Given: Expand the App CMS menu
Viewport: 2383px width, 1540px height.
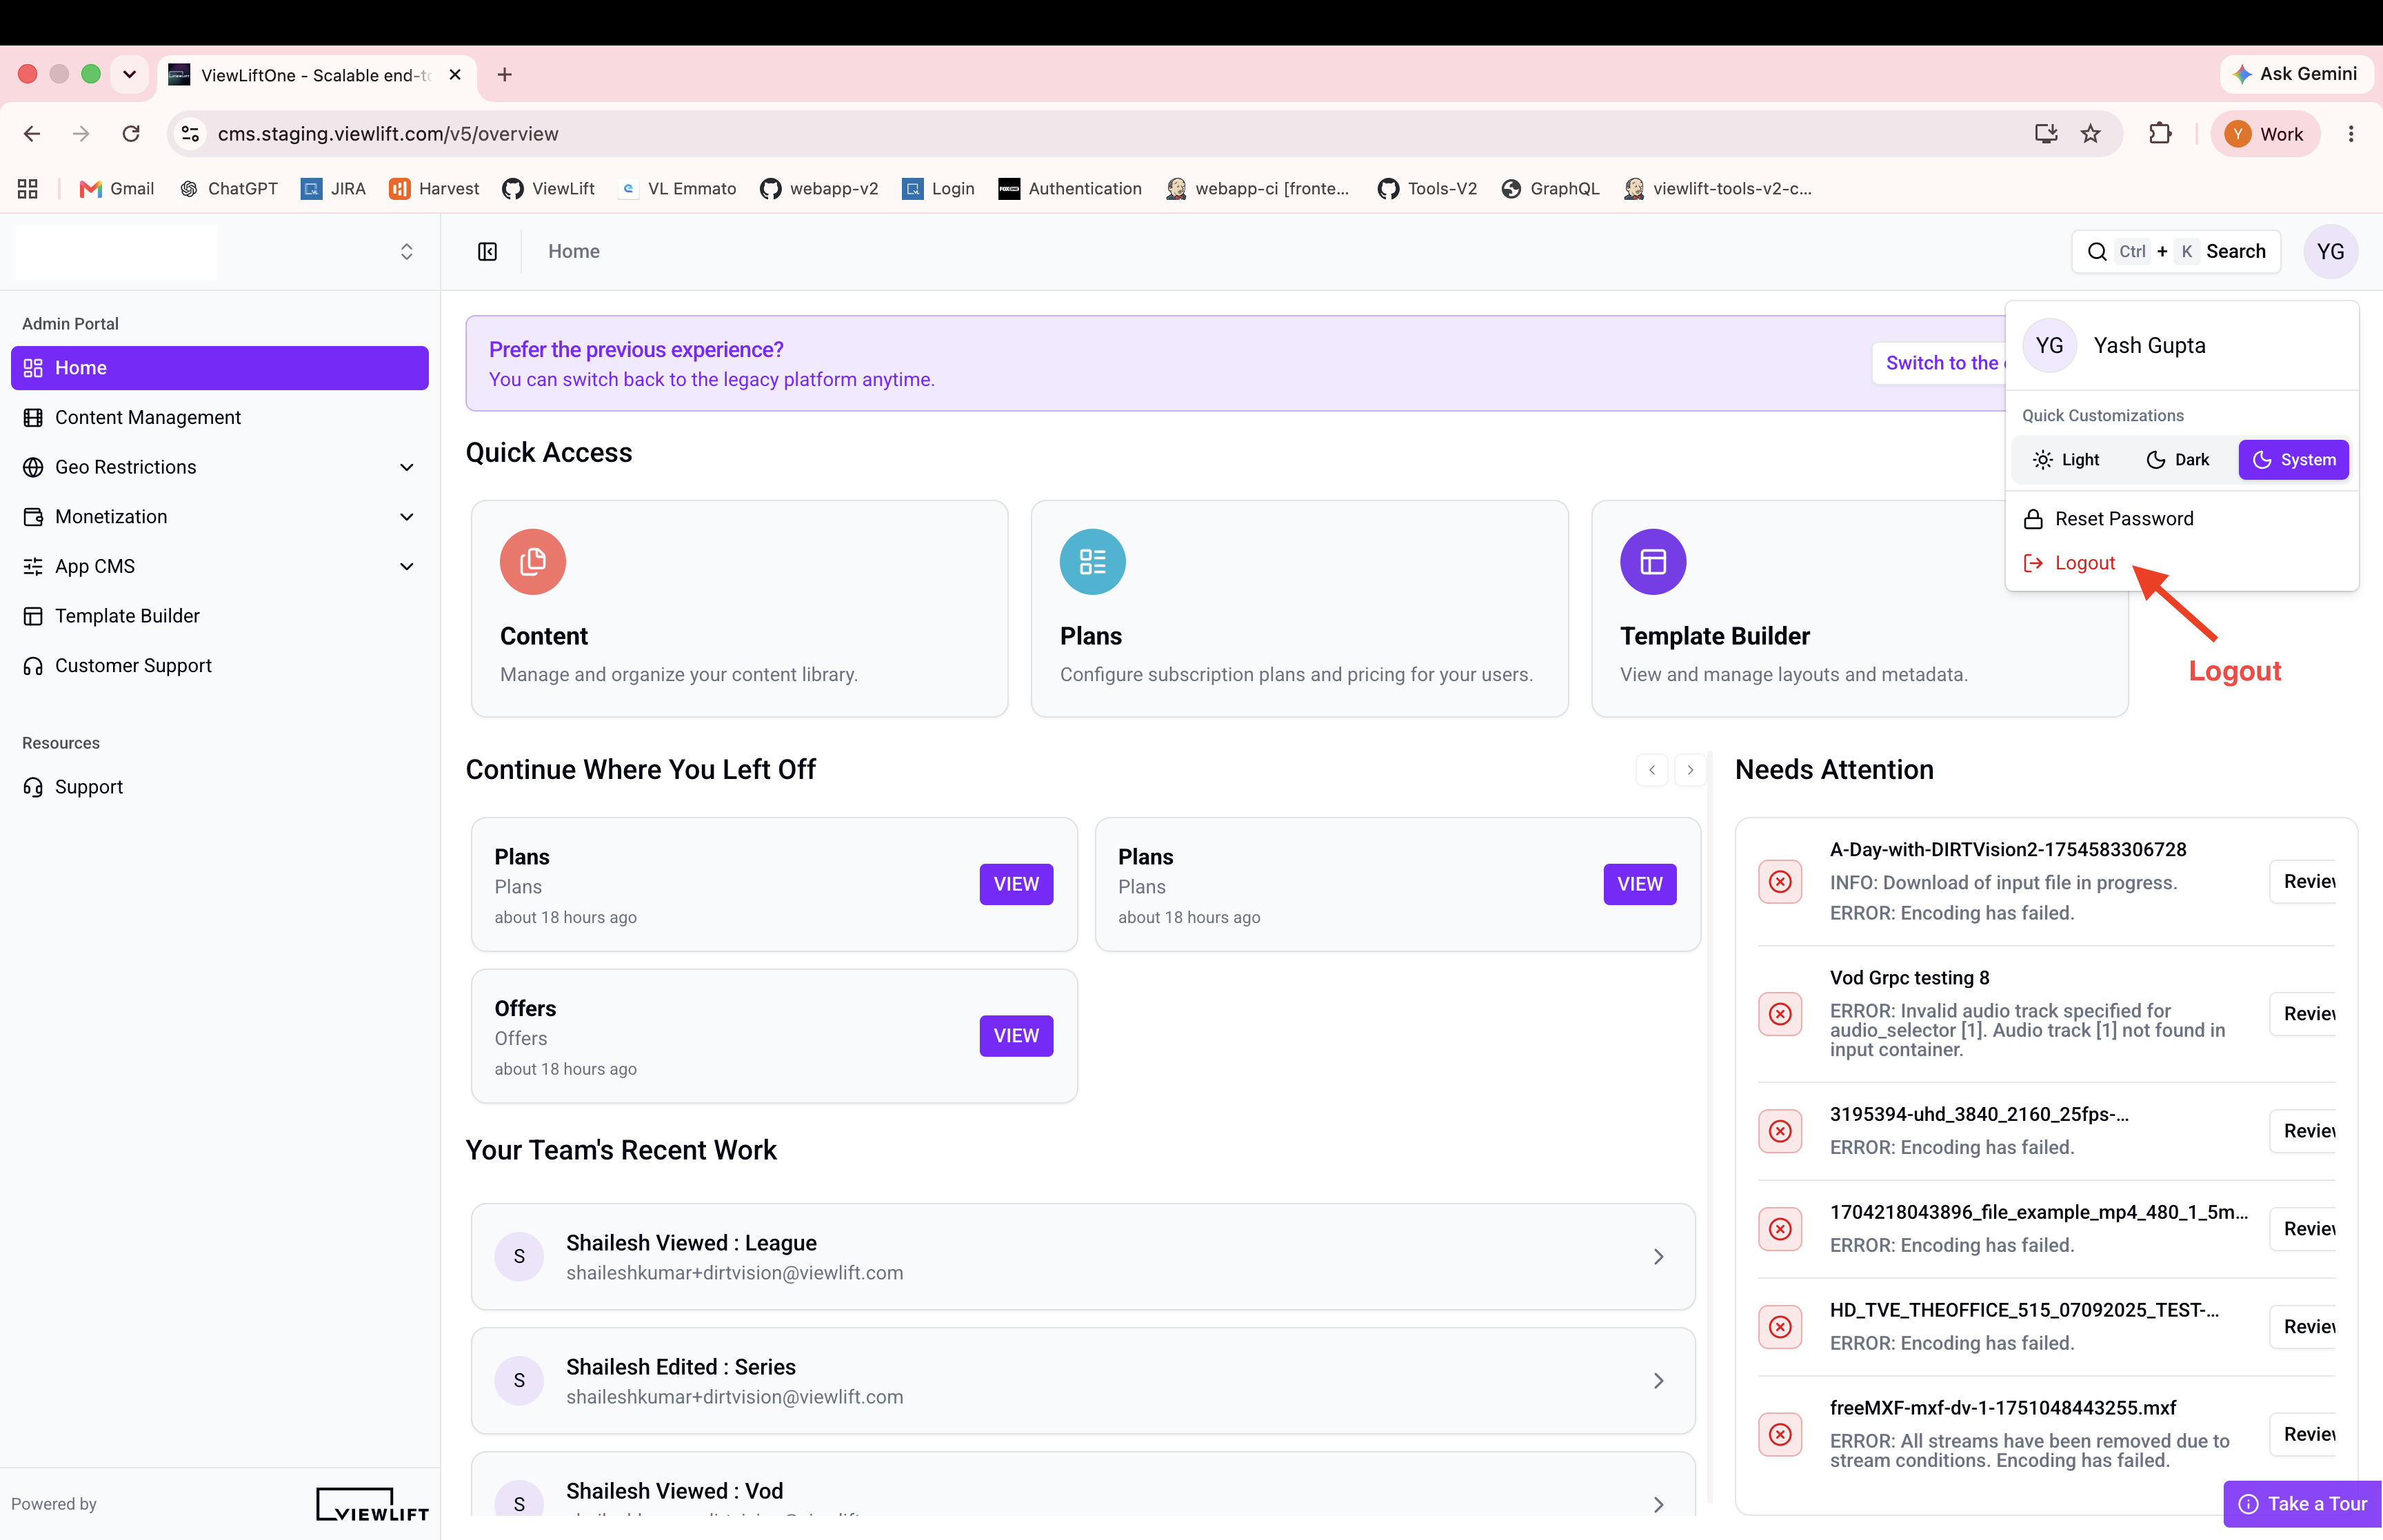Looking at the screenshot, I should (x=219, y=567).
